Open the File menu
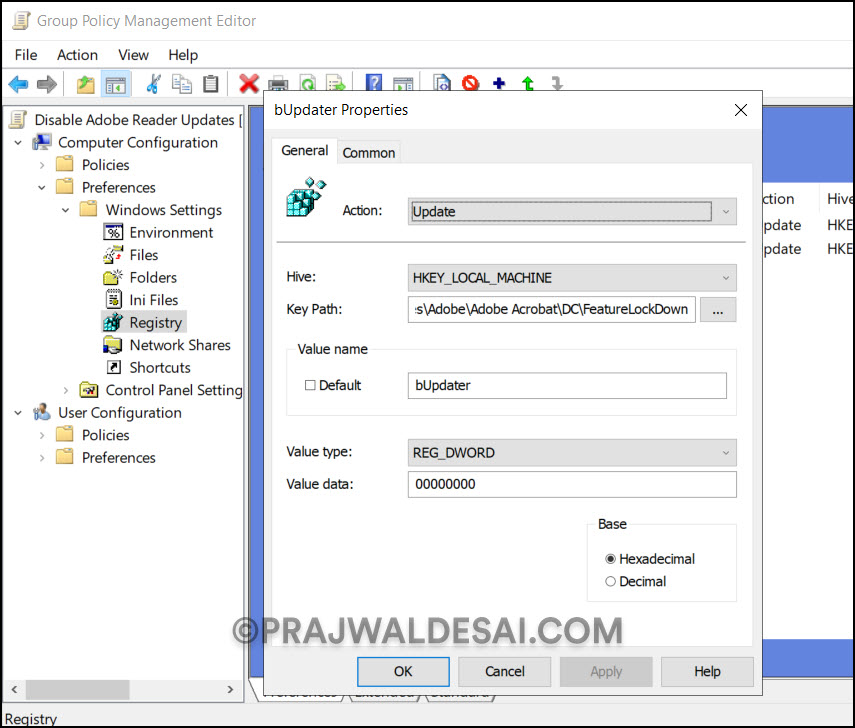Image resolution: width=855 pixels, height=728 pixels. pos(26,55)
